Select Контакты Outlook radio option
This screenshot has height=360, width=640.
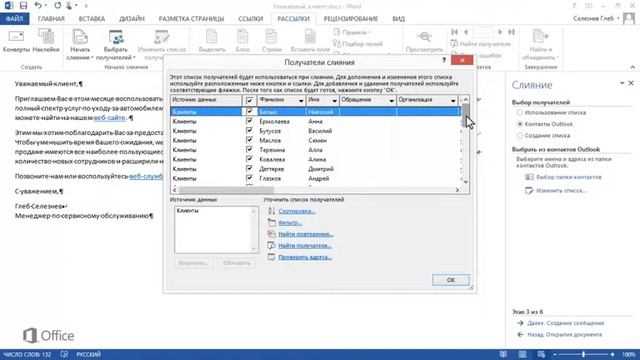(520, 124)
